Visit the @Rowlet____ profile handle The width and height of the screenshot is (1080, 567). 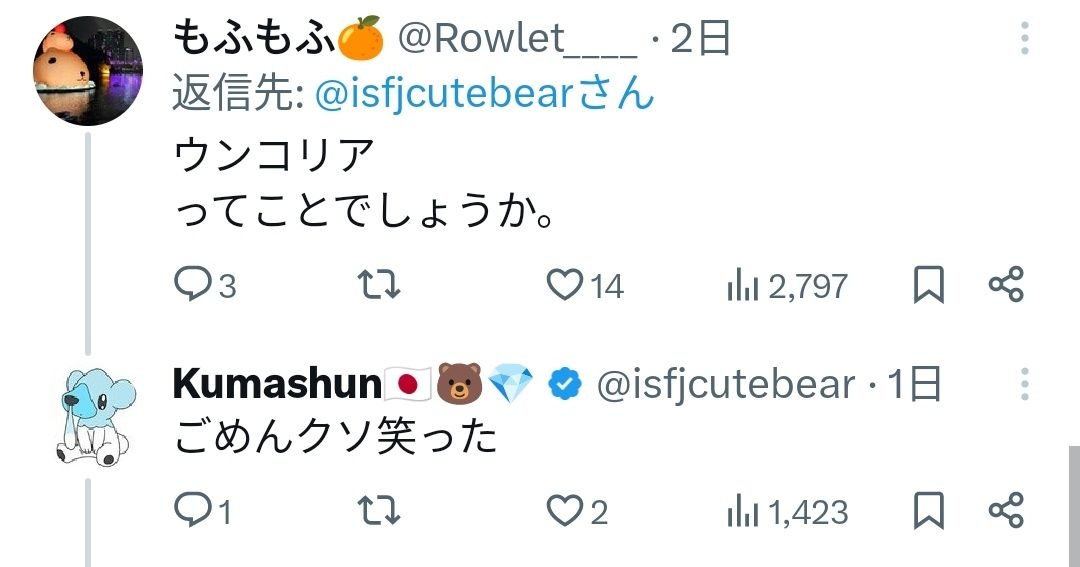[x=517, y=39]
